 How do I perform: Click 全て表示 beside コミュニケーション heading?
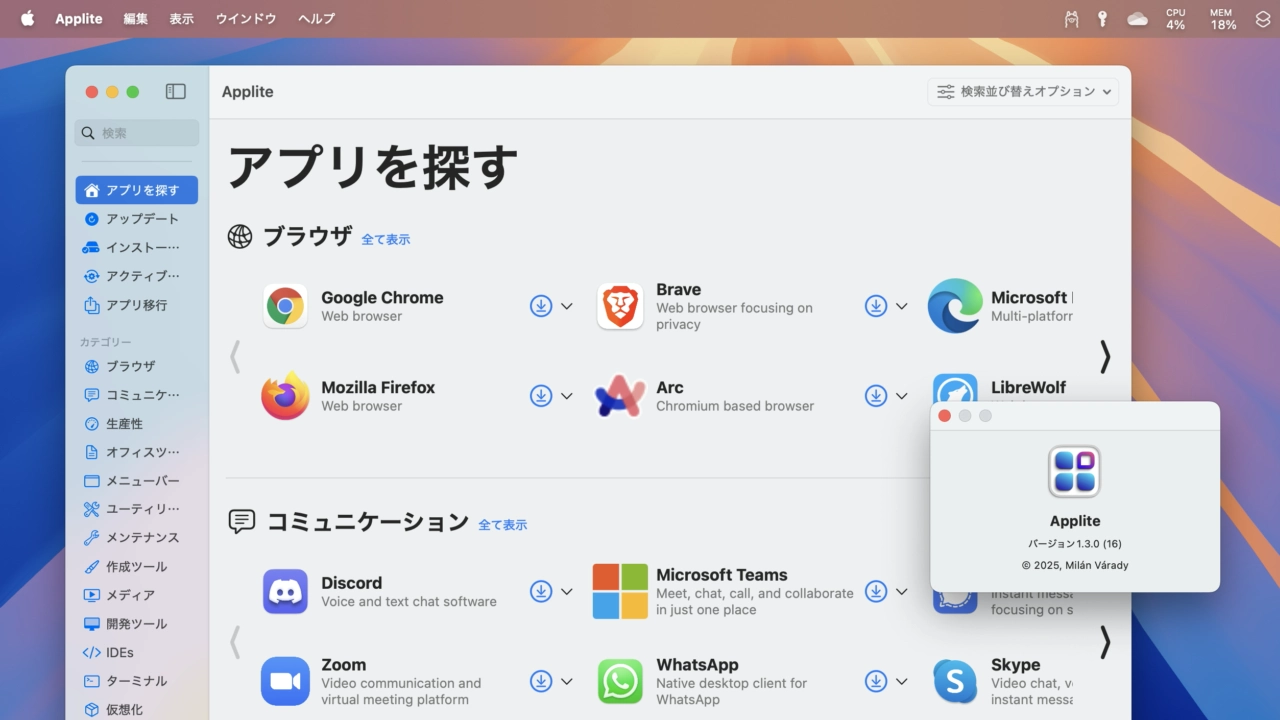tap(502, 525)
